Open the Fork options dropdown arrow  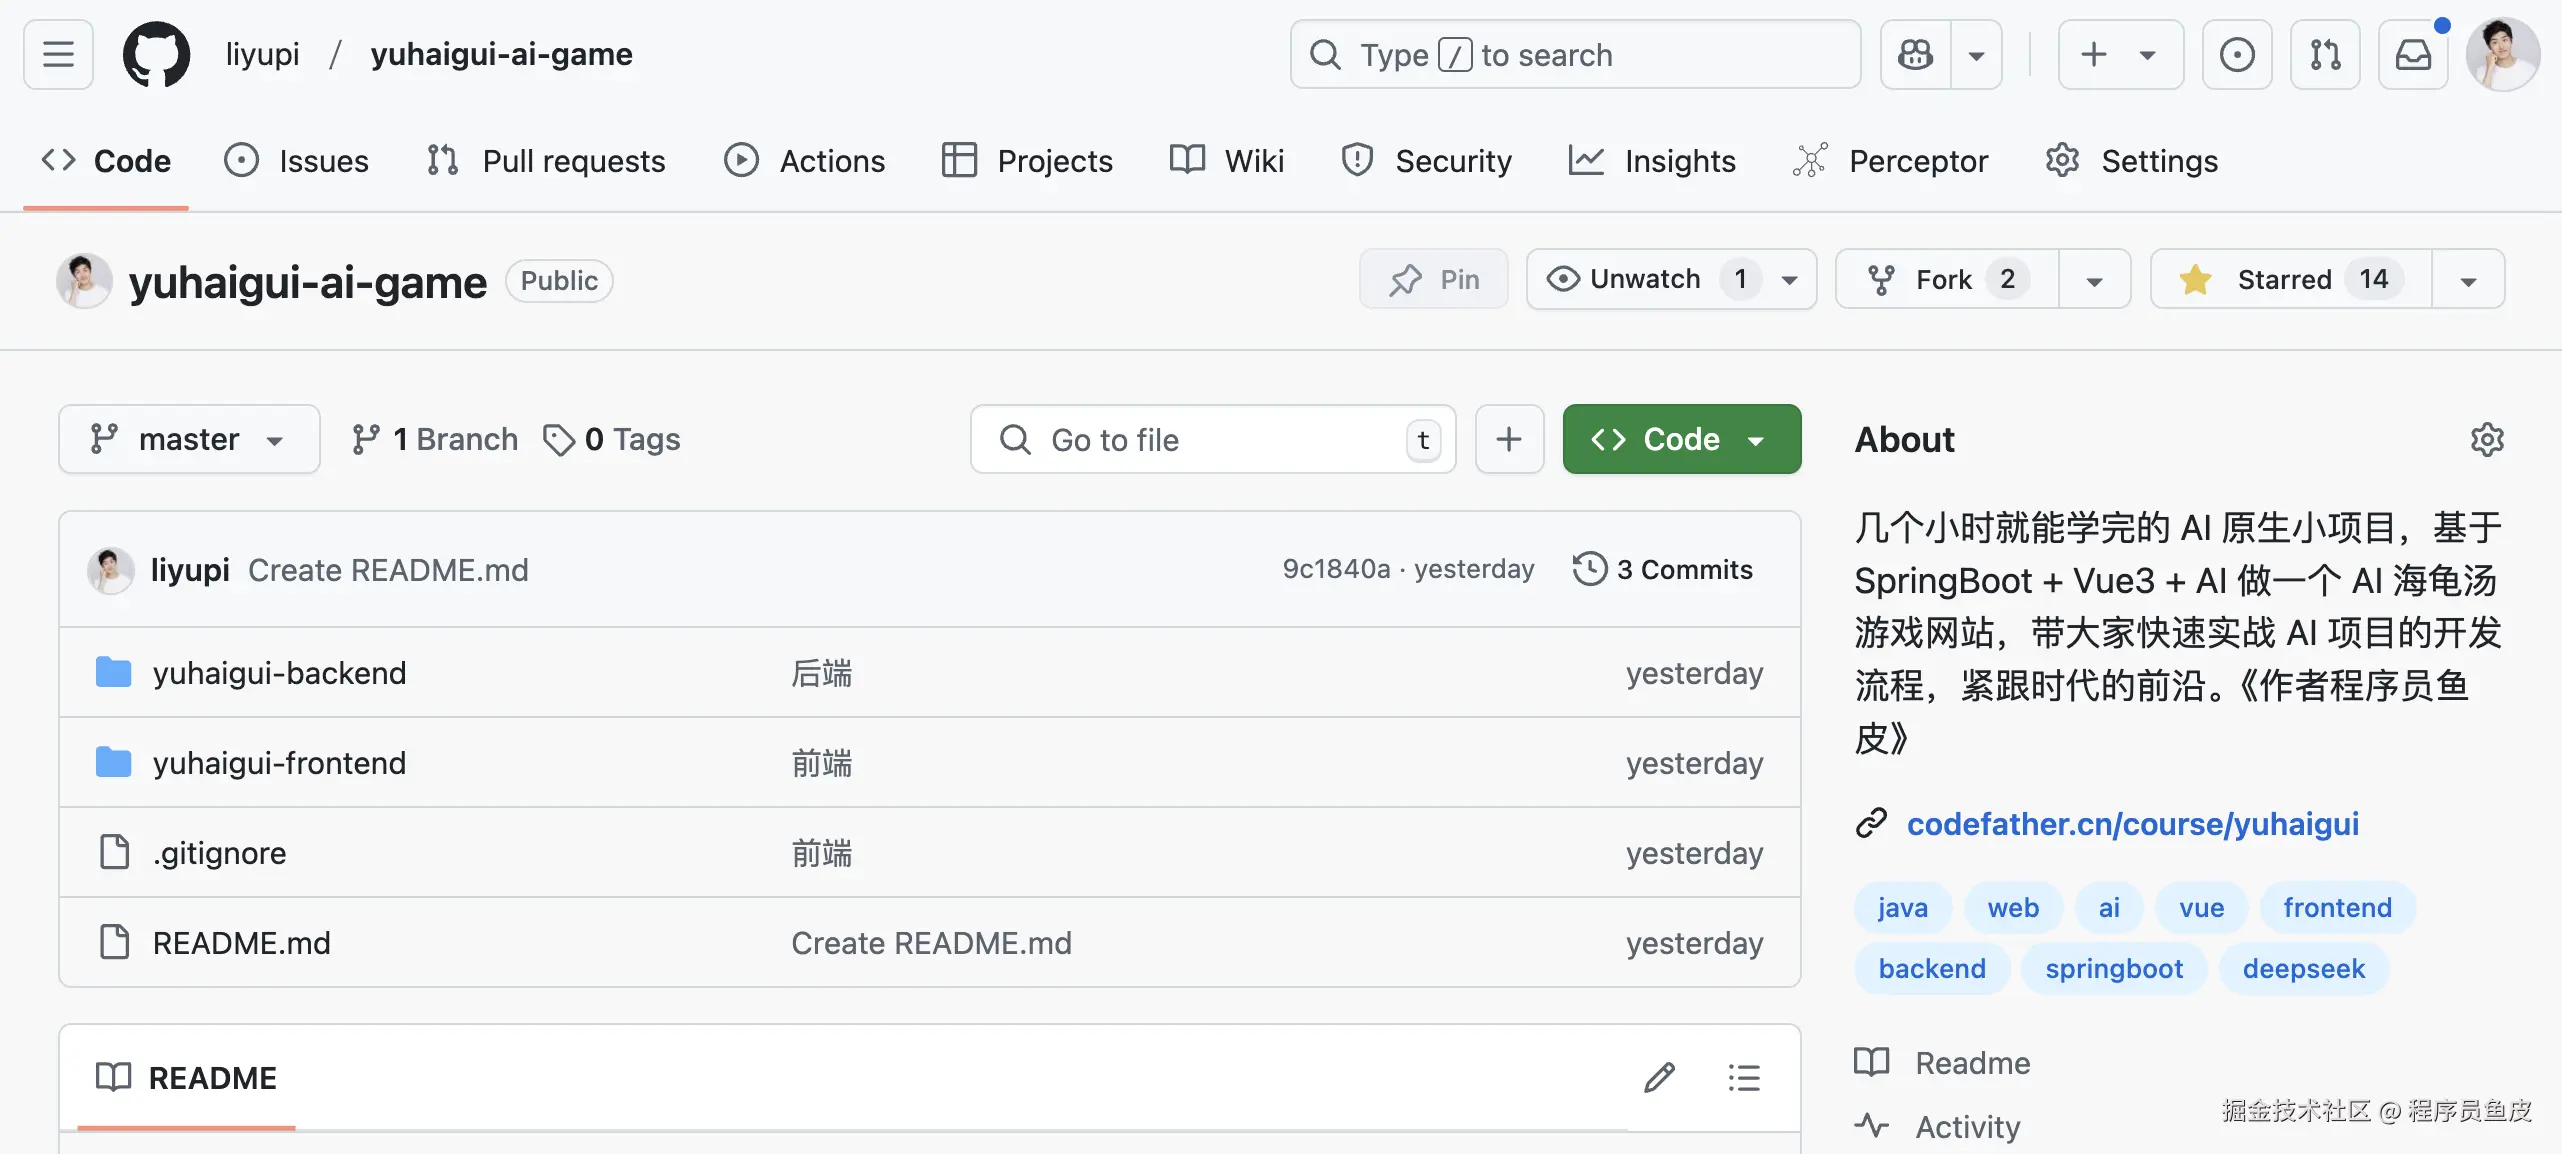2094,280
